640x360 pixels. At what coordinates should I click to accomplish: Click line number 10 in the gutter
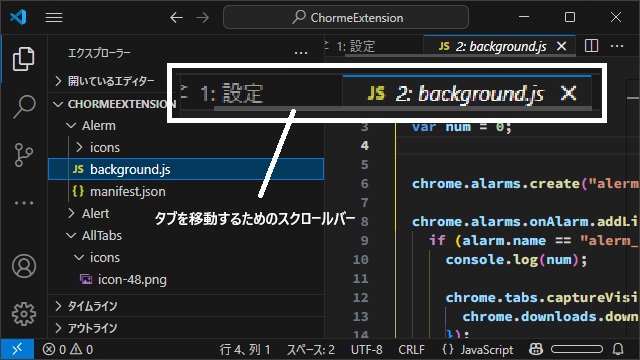pyautogui.click(x=360, y=260)
